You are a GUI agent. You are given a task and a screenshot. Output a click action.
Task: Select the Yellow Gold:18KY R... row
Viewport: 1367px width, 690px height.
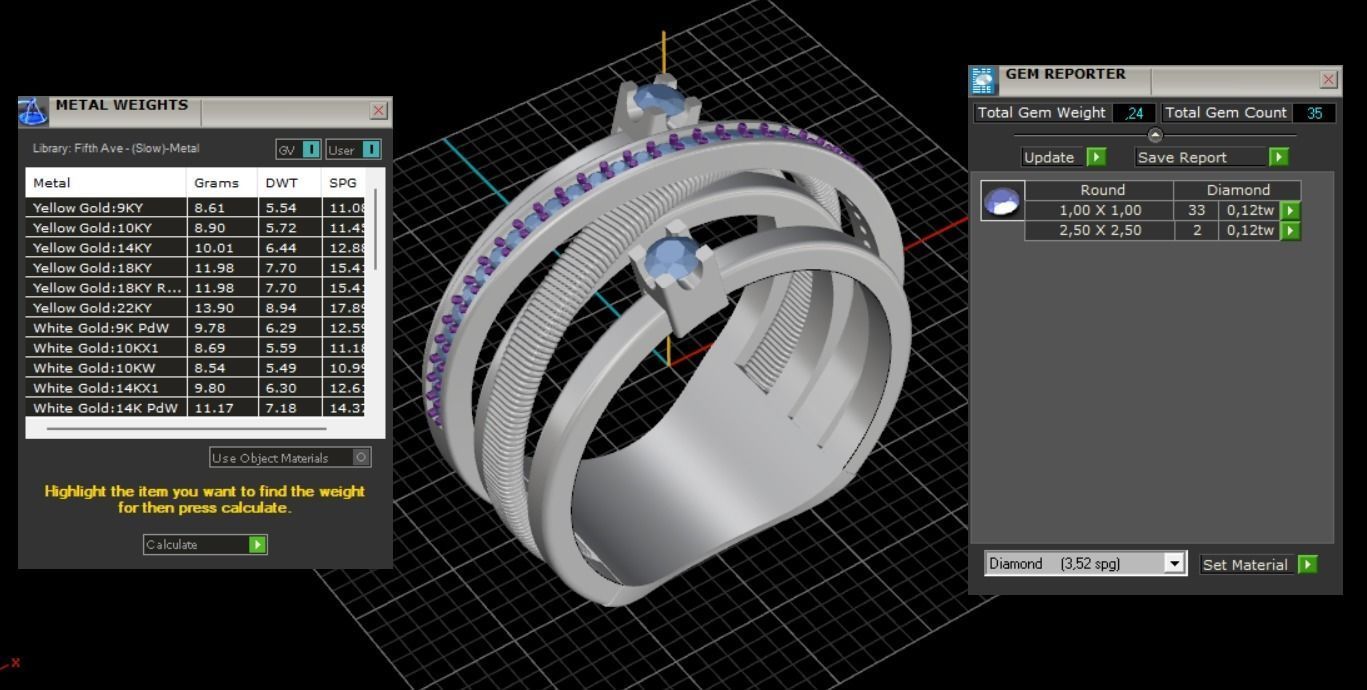click(196, 288)
